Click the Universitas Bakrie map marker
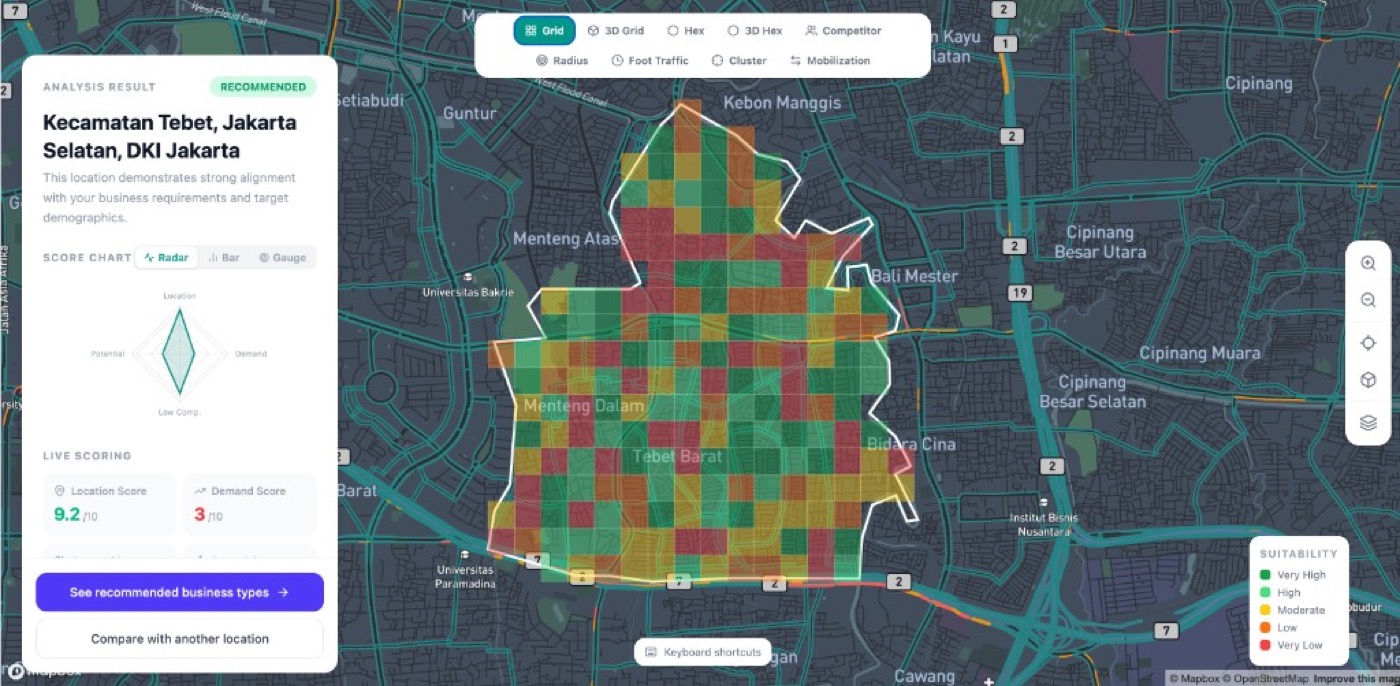This screenshot has width=1400, height=686. coord(468,278)
